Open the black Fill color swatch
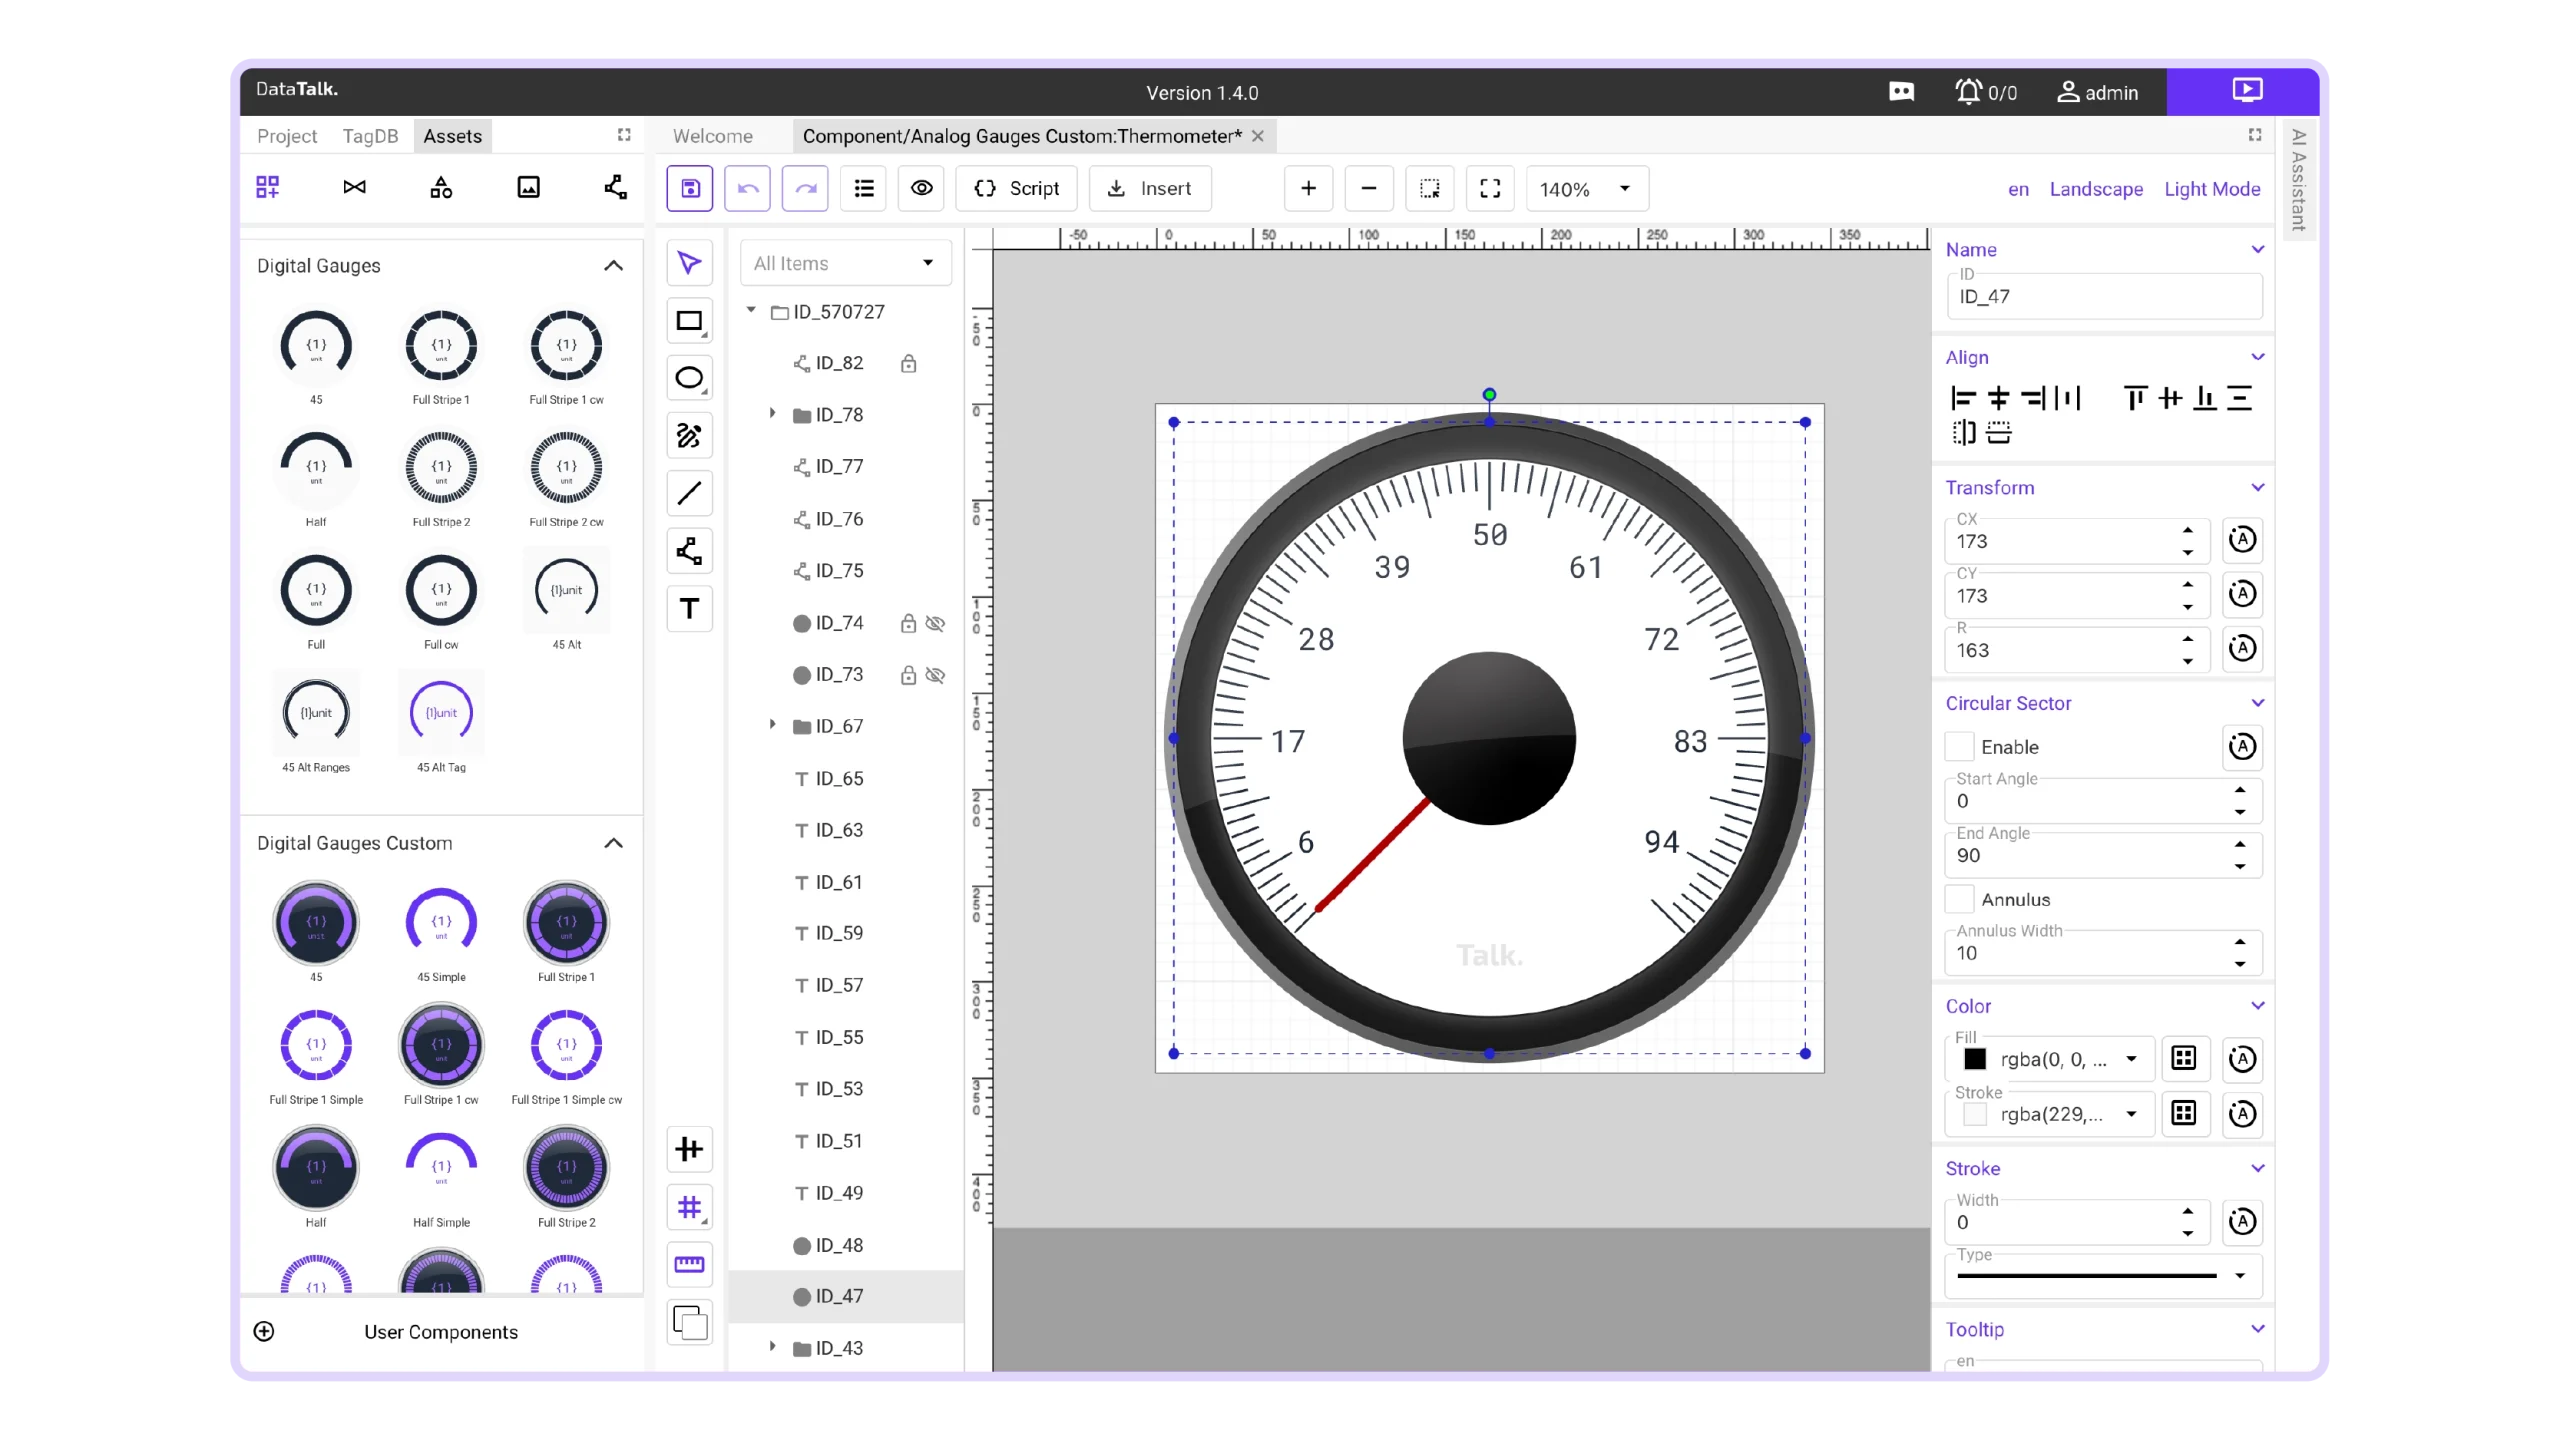2560x1440 pixels. click(1975, 1059)
